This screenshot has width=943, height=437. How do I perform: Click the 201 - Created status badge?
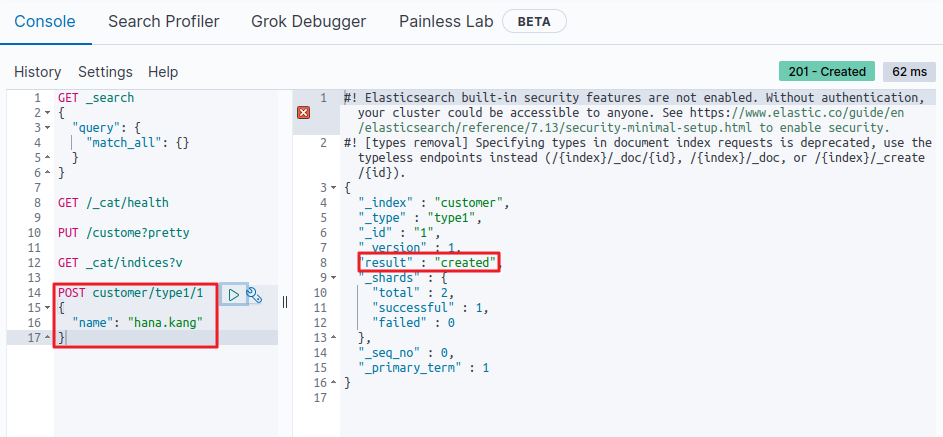click(x=827, y=72)
